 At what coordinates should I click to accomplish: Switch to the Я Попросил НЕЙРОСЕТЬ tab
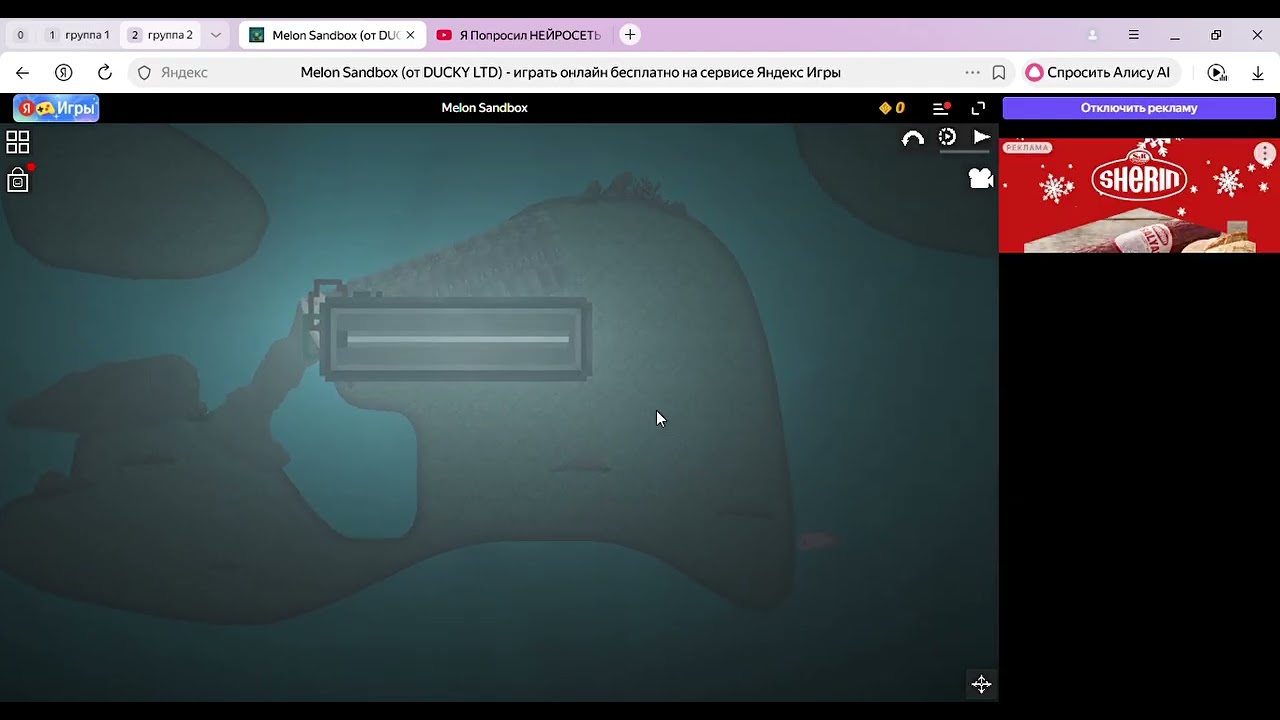(x=520, y=35)
